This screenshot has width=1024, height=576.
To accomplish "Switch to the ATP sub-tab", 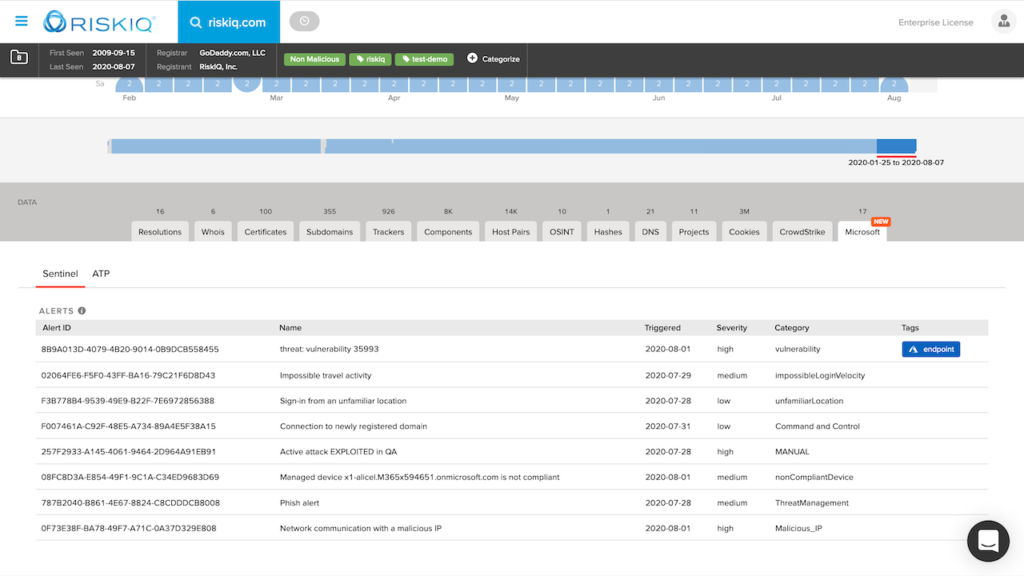I will (101, 274).
